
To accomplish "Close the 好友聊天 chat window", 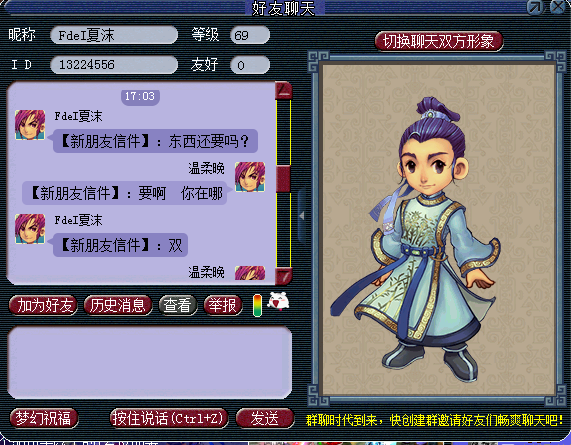I will click(x=558, y=7).
